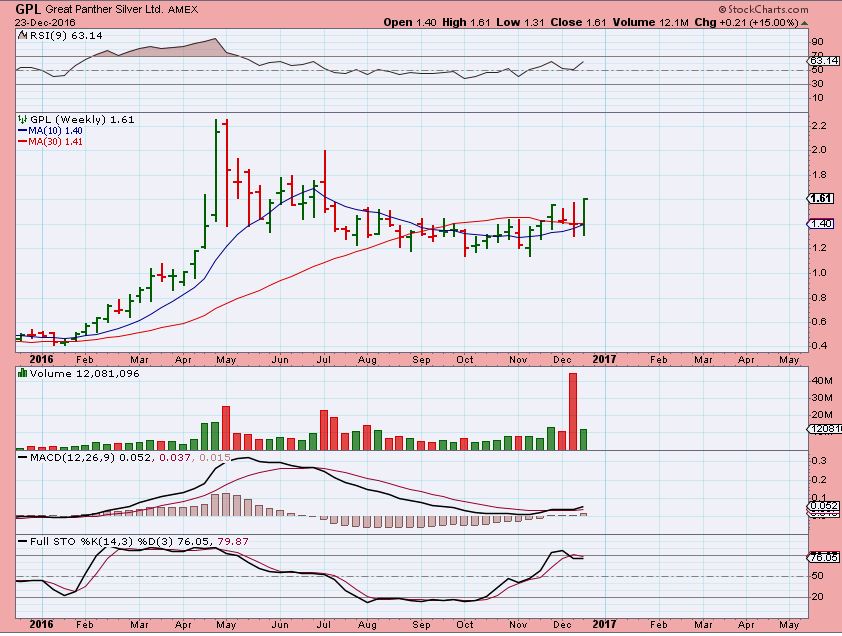Click the 90 label on the RSI axis
The image size is (842, 636).
click(x=818, y=42)
